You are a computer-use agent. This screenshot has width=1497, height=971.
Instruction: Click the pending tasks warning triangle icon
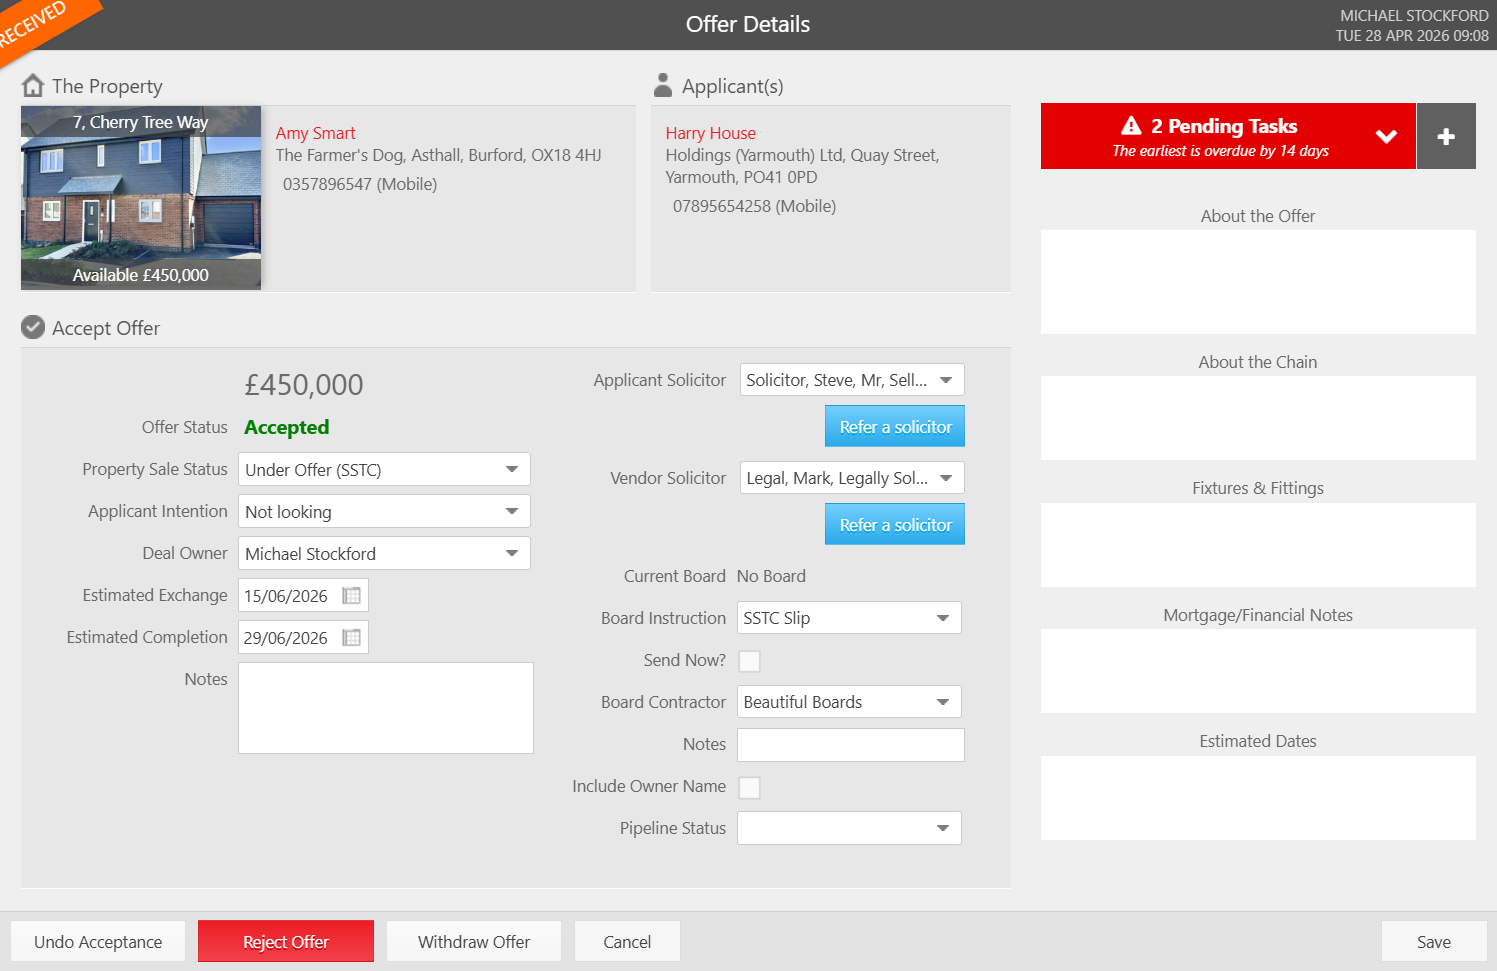[1131, 125]
